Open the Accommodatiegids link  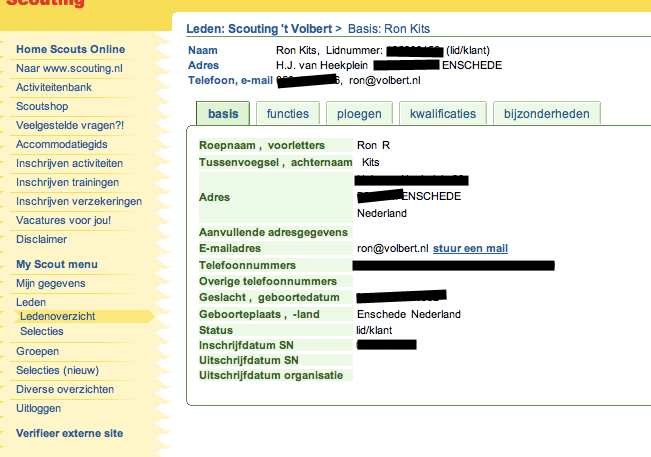[61, 144]
